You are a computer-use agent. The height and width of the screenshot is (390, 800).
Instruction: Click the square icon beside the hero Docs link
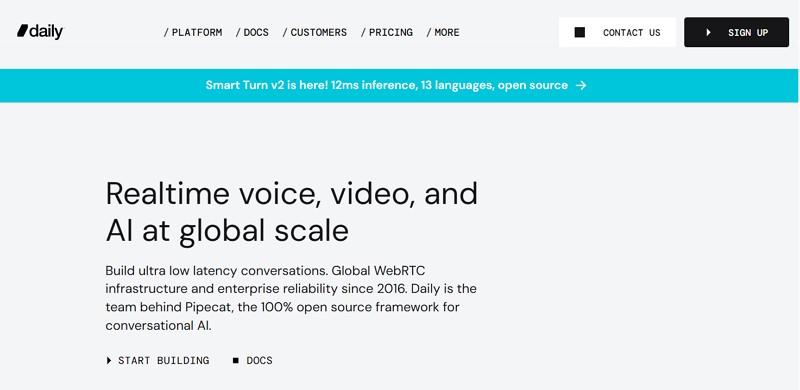[x=236, y=360]
